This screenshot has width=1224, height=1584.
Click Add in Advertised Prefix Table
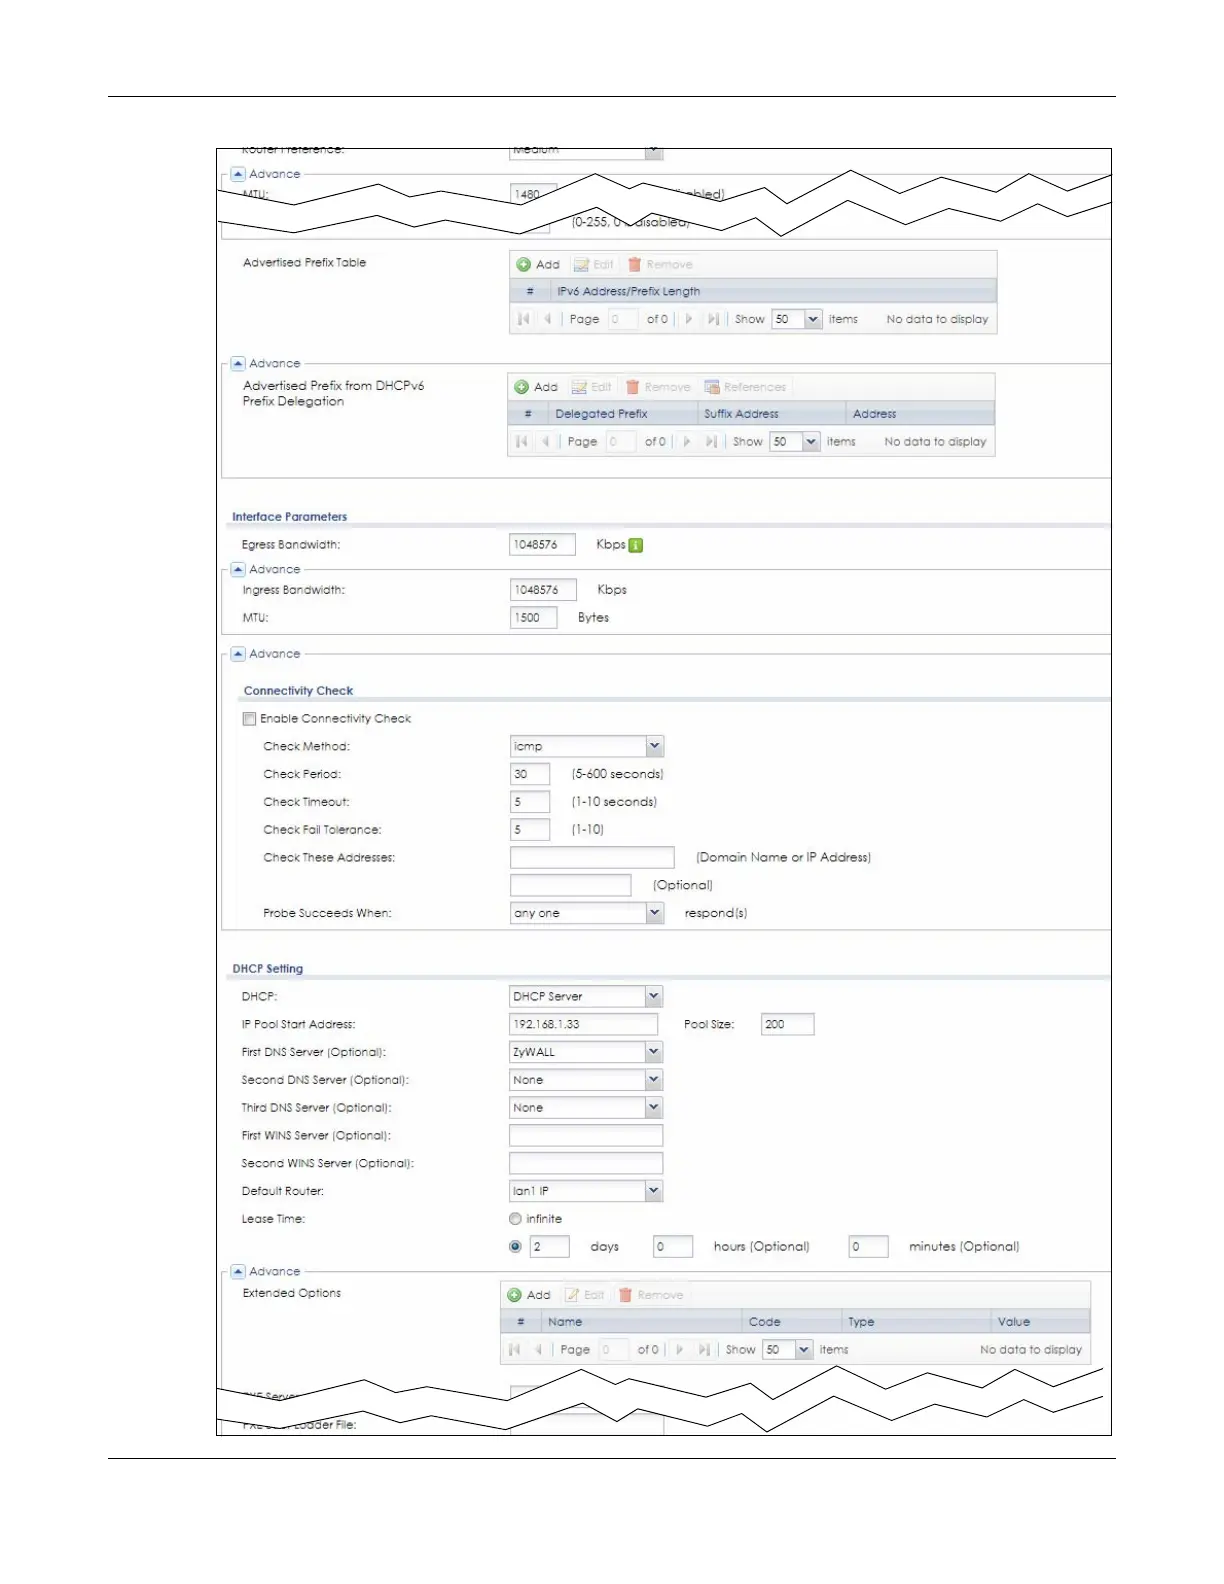click(538, 264)
